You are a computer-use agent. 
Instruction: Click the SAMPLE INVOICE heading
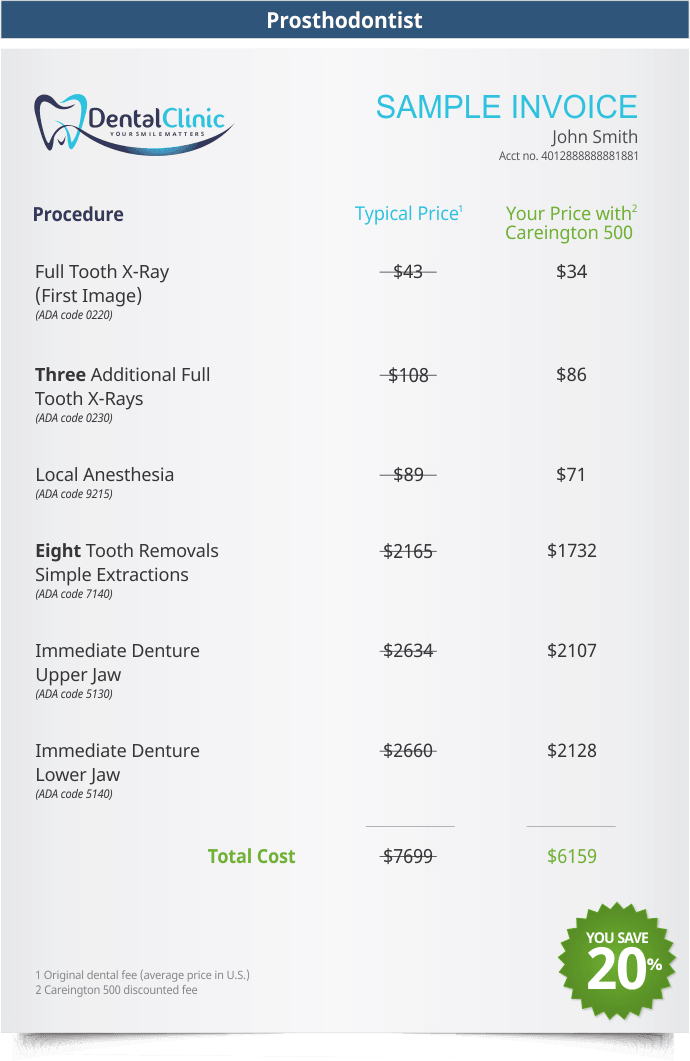click(x=506, y=107)
